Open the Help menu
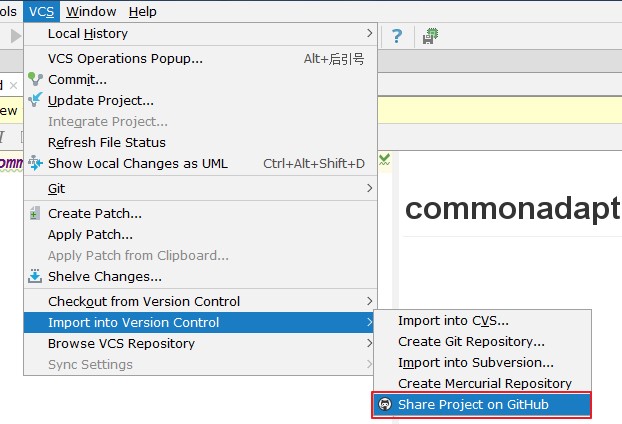Screen dimensions: 622x424 (x=143, y=12)
